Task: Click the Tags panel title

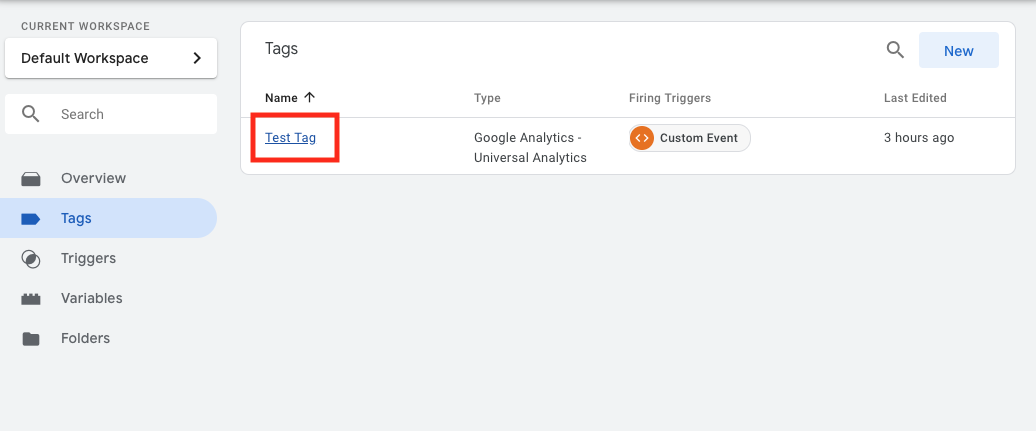Action: (281, 48)
